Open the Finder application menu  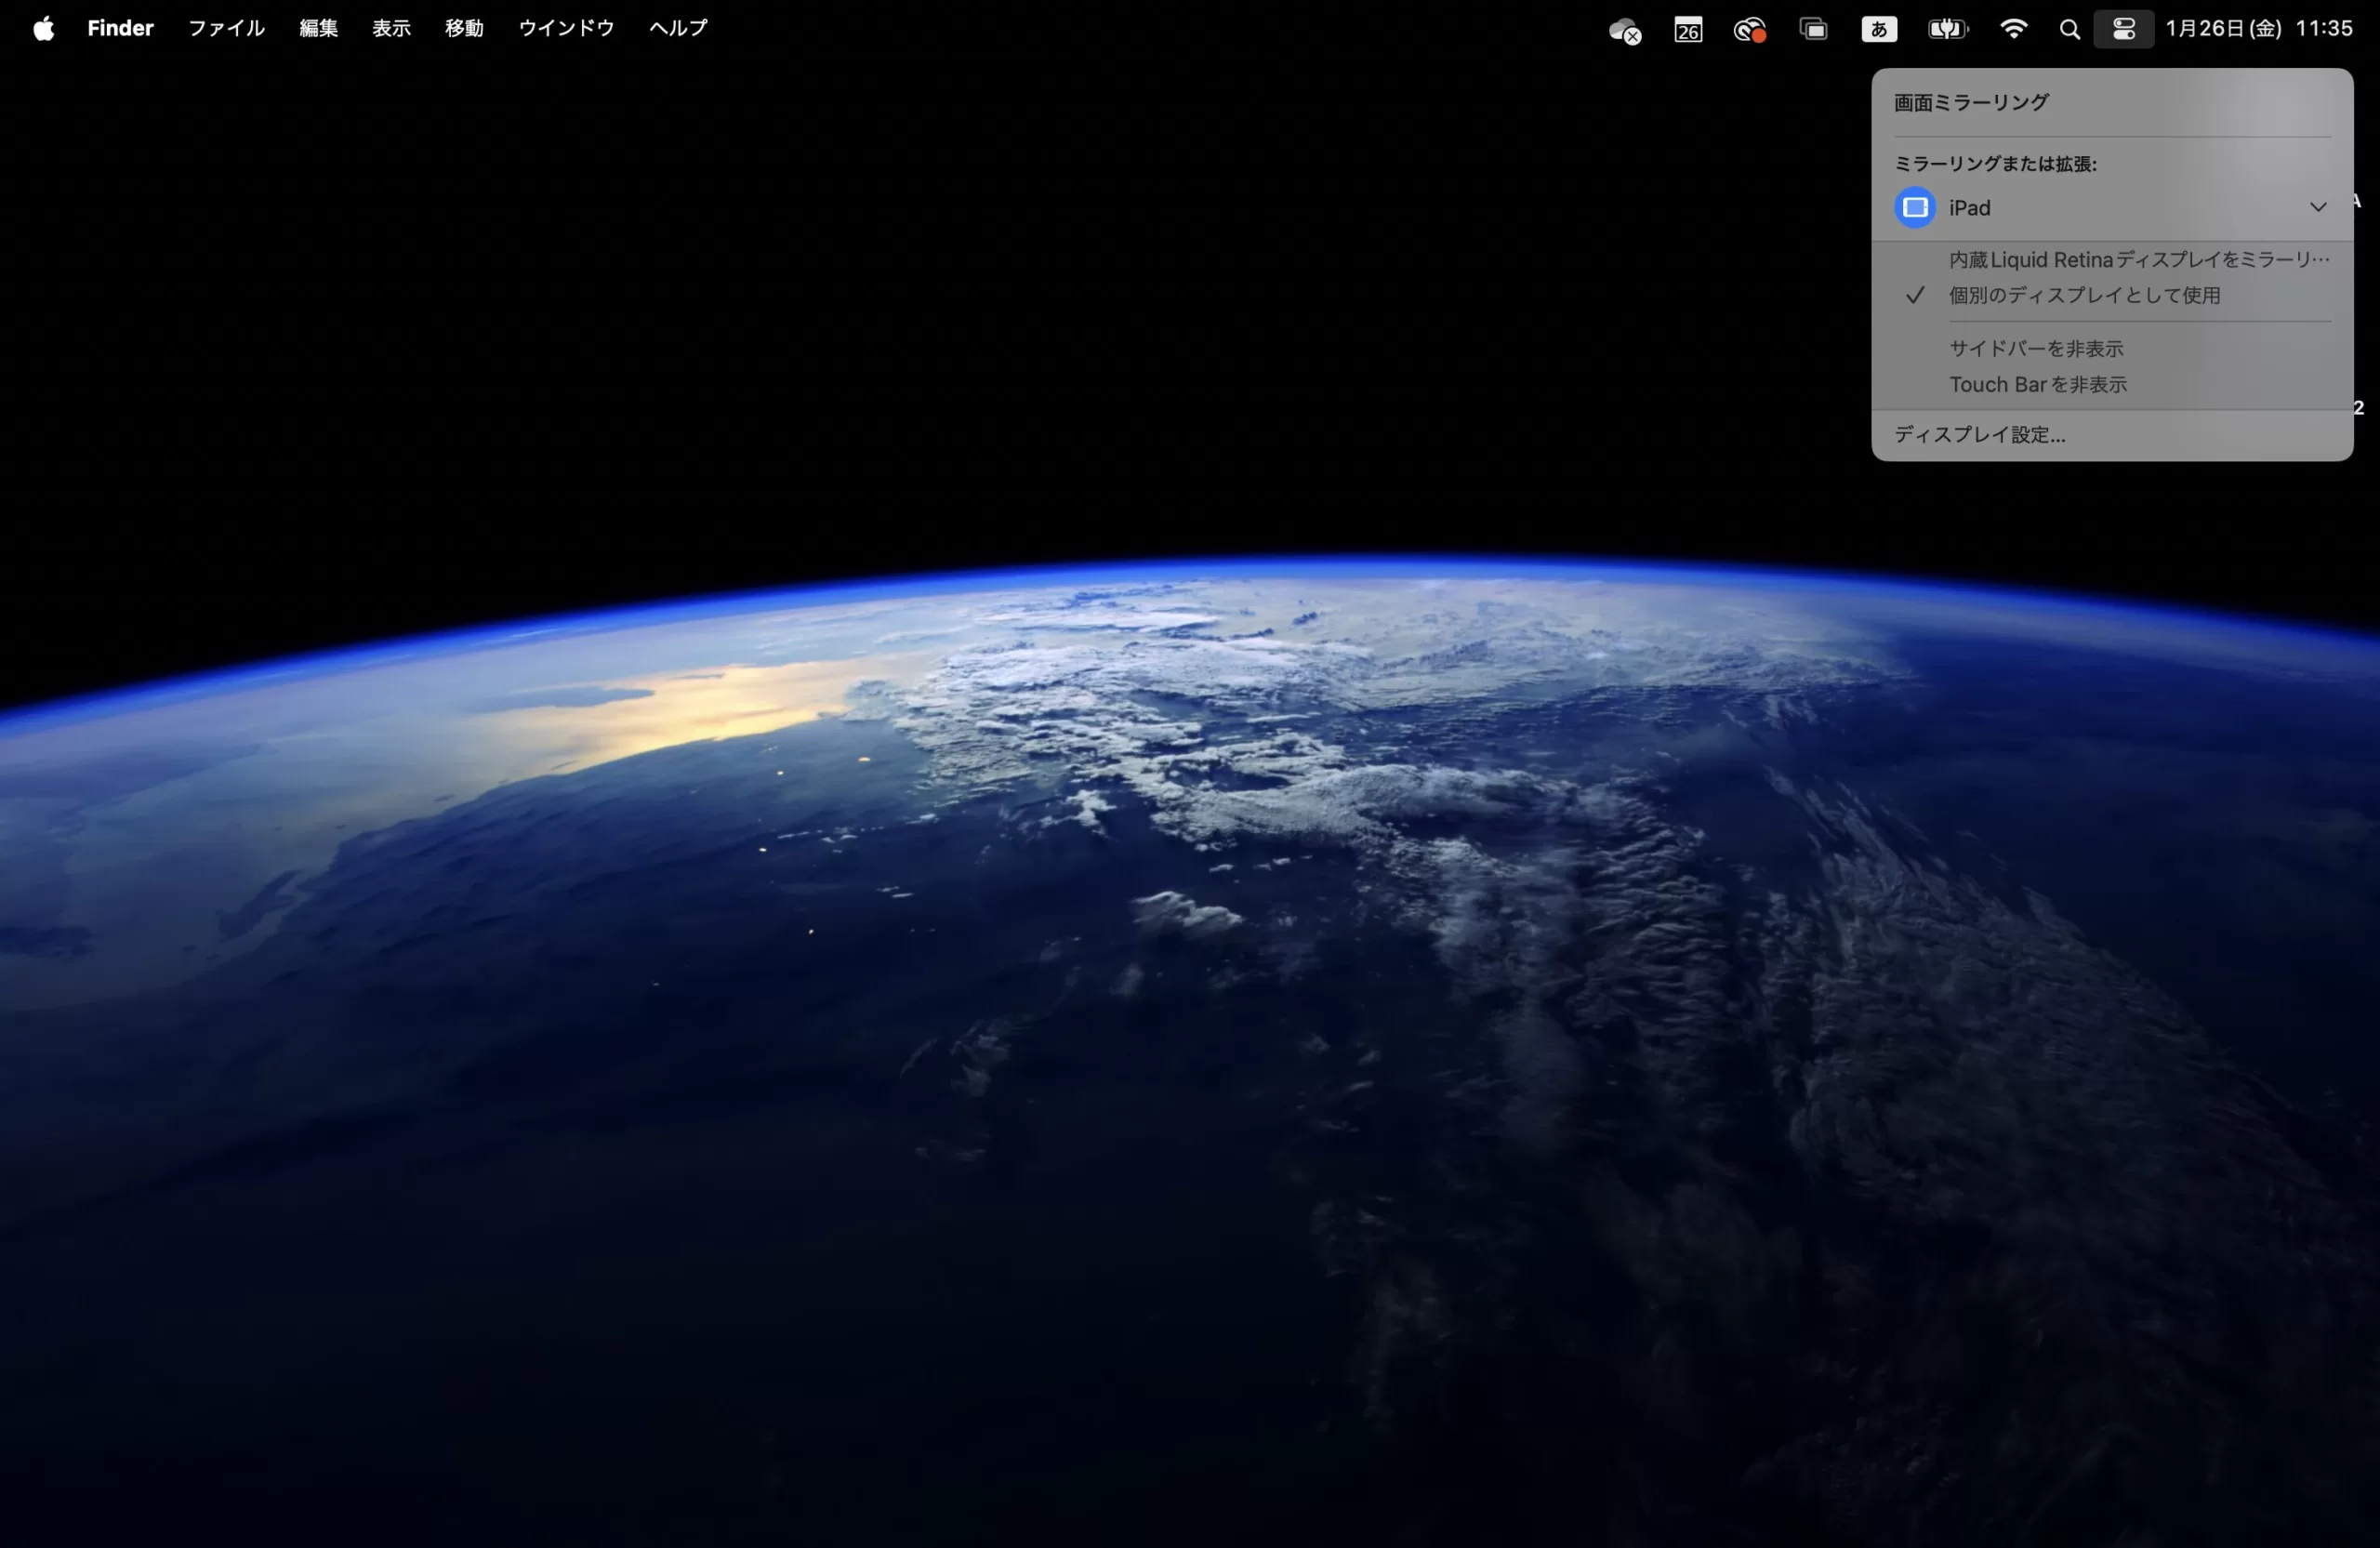120,29
